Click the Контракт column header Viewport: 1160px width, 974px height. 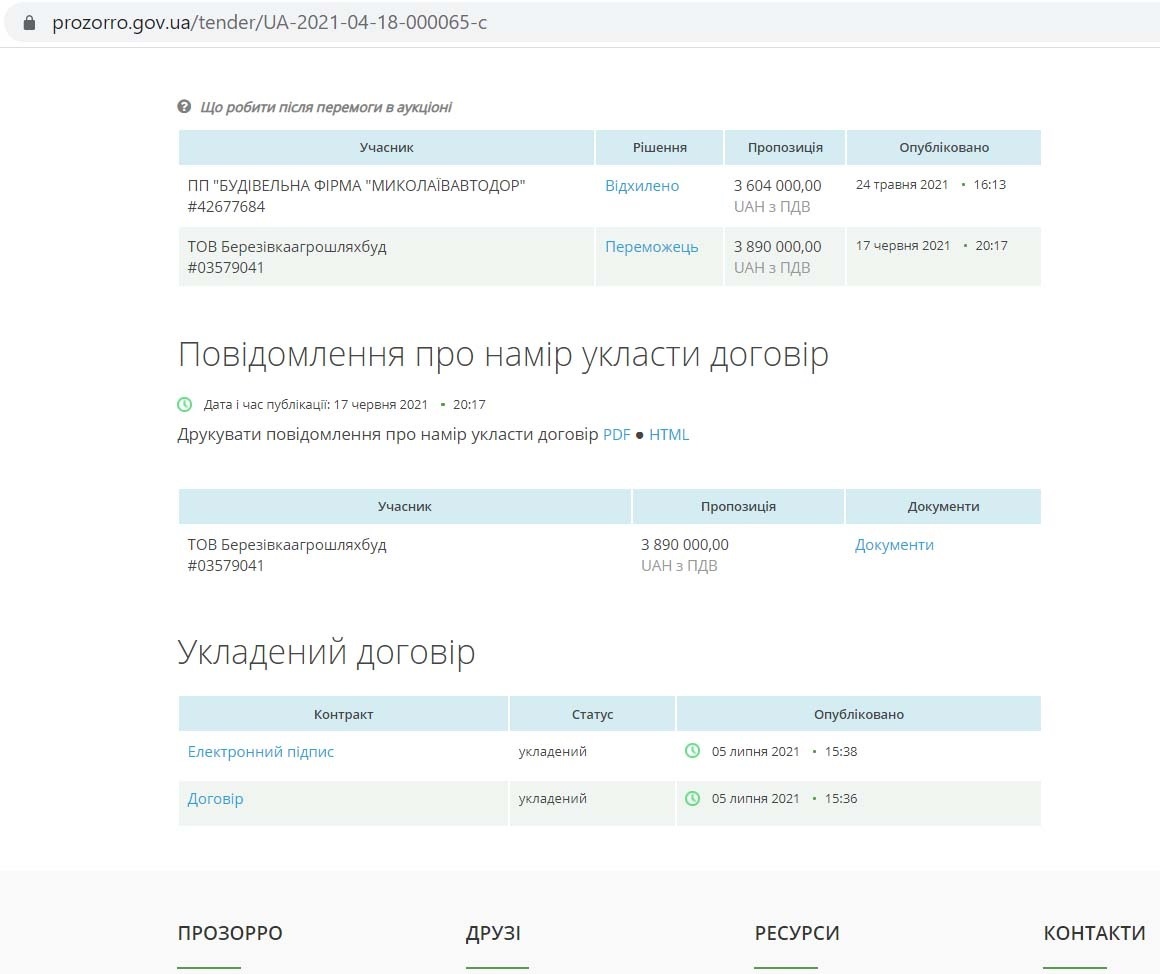343,714
